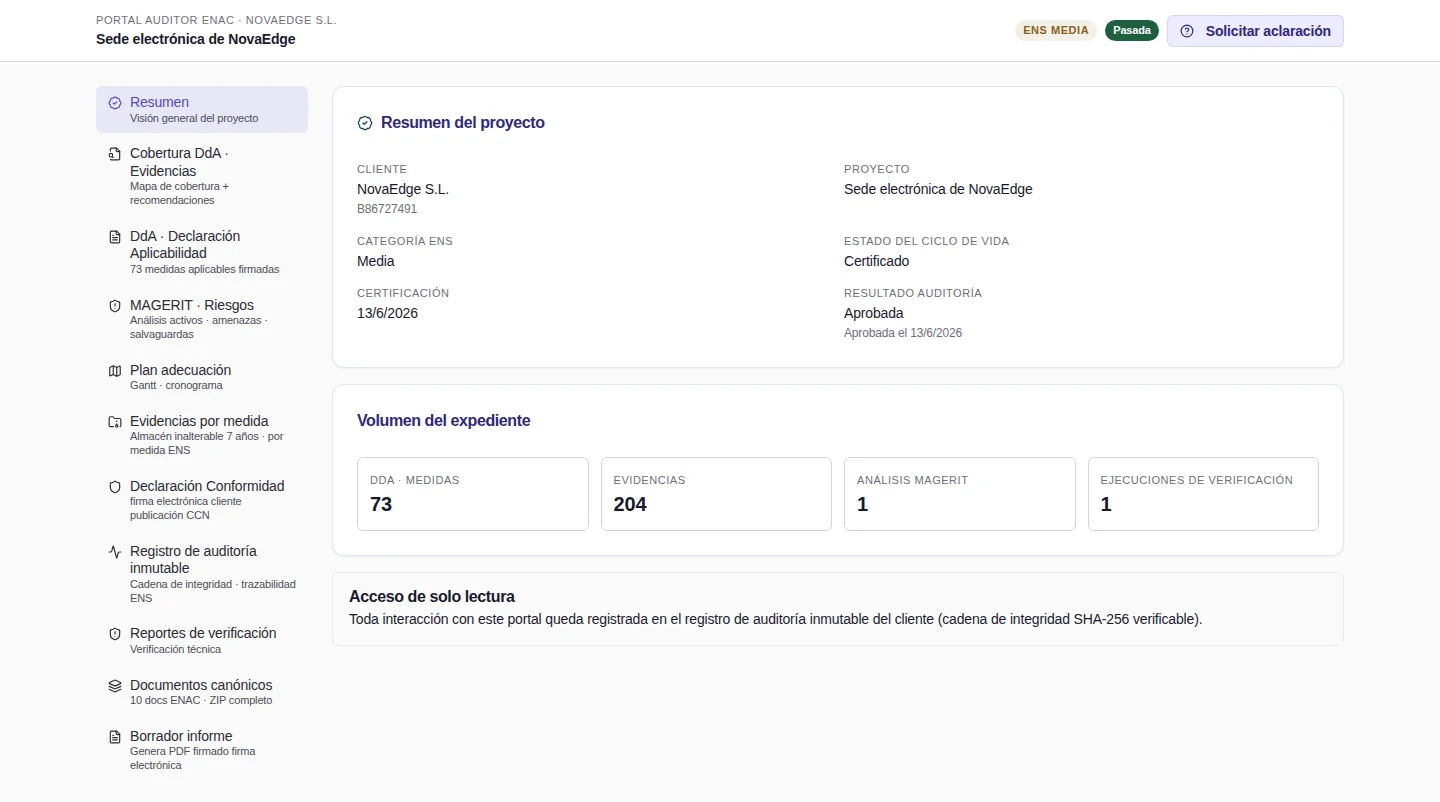Image resolution: width=1440 pixels, height=802 pixels.
Task: Click the text Aprobada el 13/6/2026
Action: click(903, 333)
